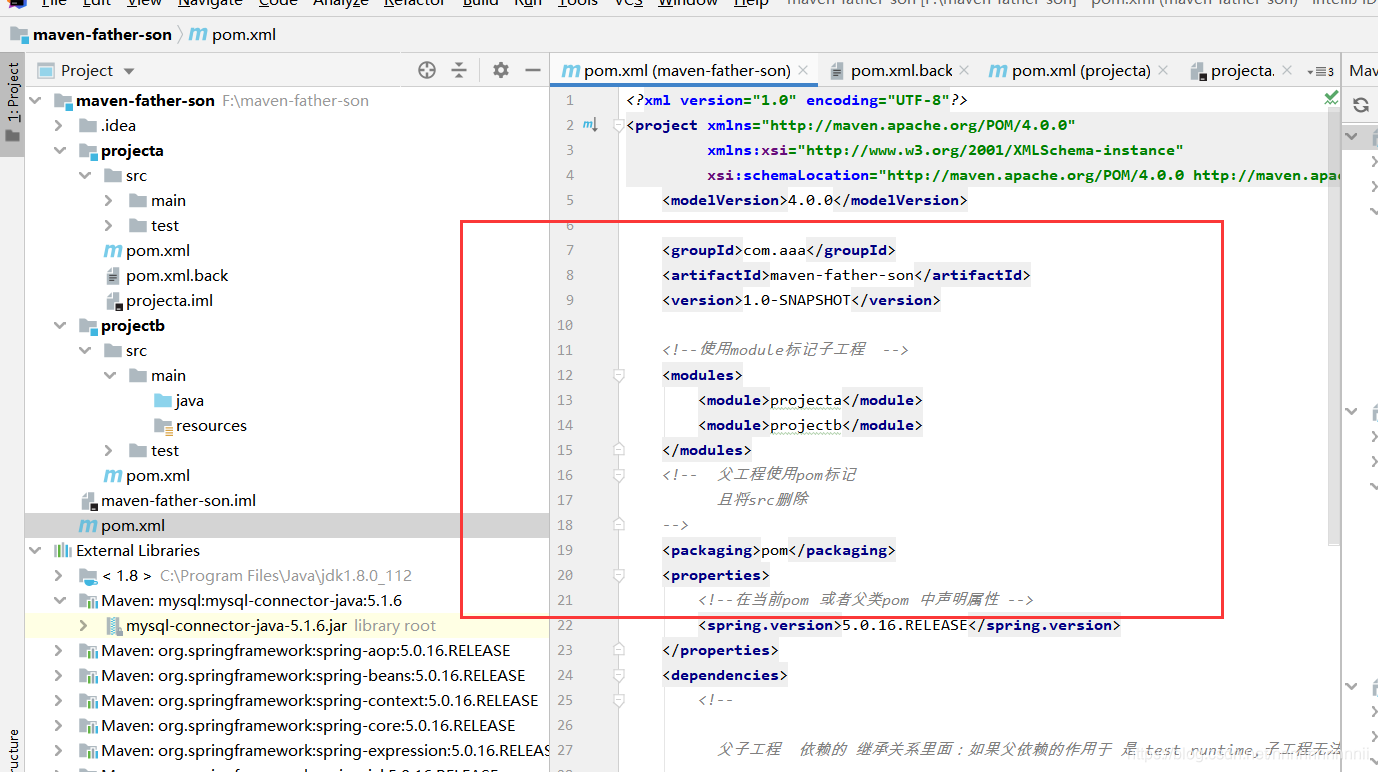Toggle the fold marker at closing modules tag
Viewport: 1378px width, 772px height.
pyautogui.click(x=619, y=450)
